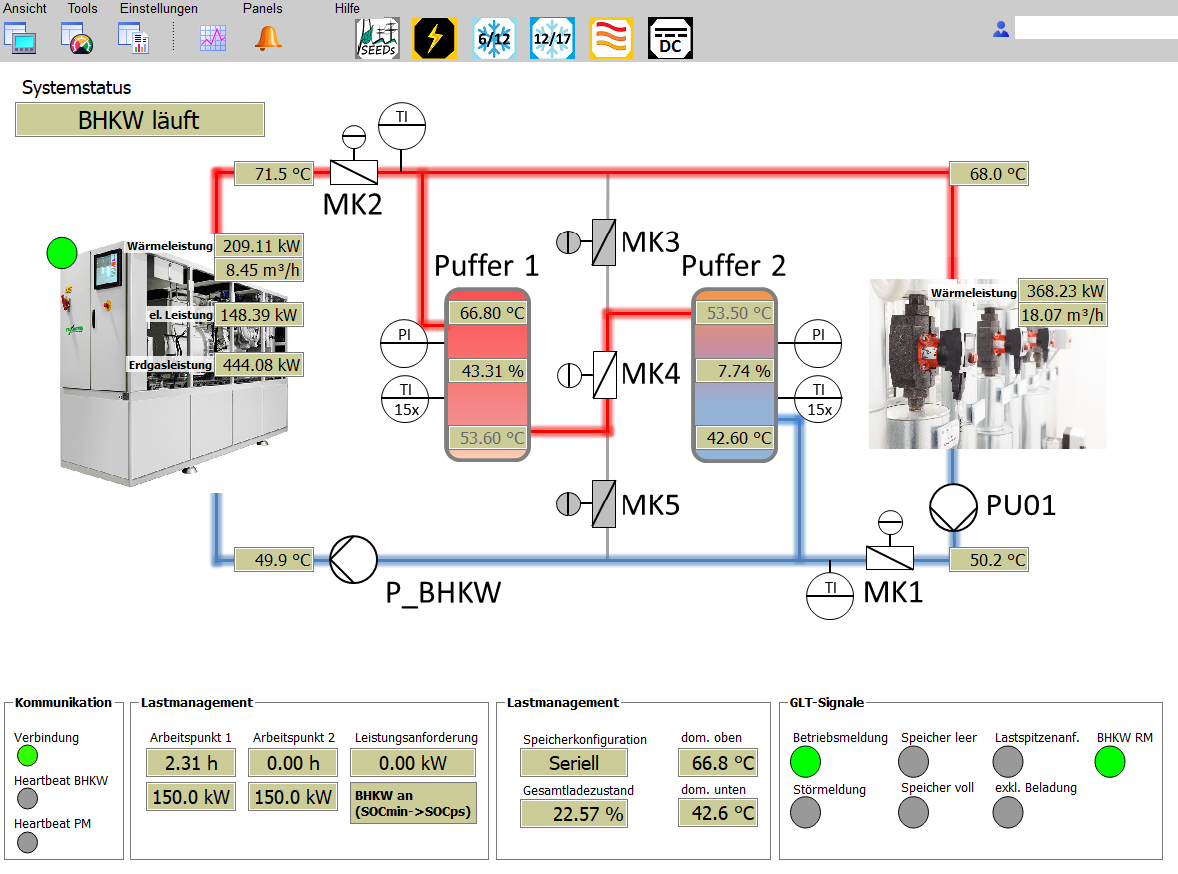Screen dimensions: 1178x874
Task: Click the BHKW unit image
Action: click(173, 364)
